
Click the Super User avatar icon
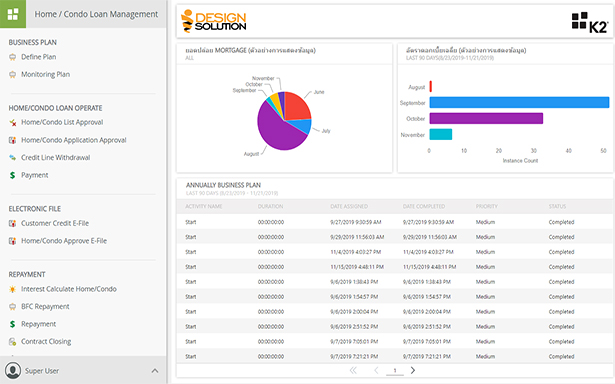click(13, 370)
